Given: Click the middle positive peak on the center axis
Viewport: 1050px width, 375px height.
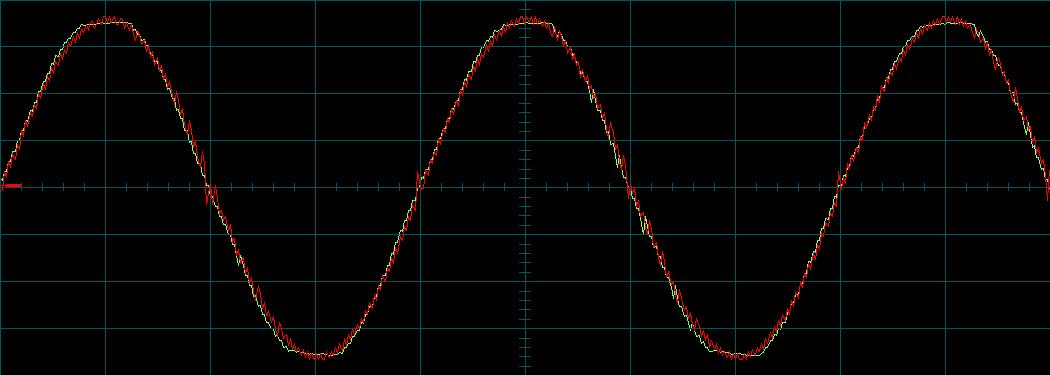Looking at the screenshot, I should [x=526, y=21].
